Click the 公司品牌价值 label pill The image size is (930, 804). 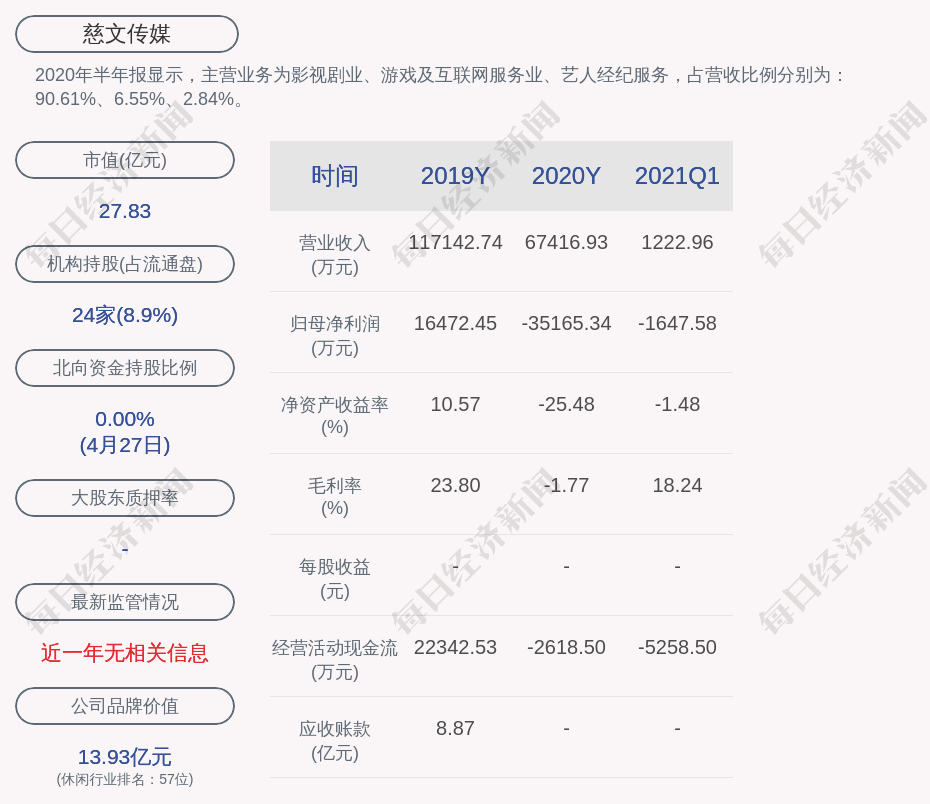pos(125,706)
